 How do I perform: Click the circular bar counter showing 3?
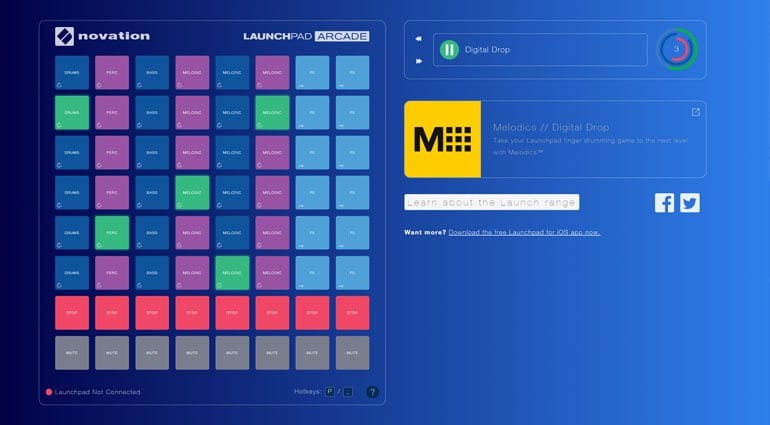click(677, 49)
